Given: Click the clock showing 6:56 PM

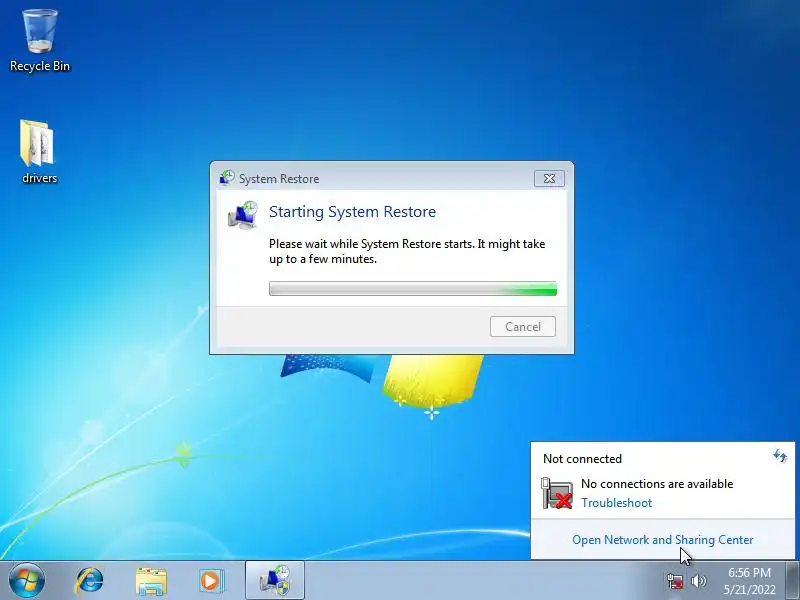Looking at the screenshot, I should point(749,572).
